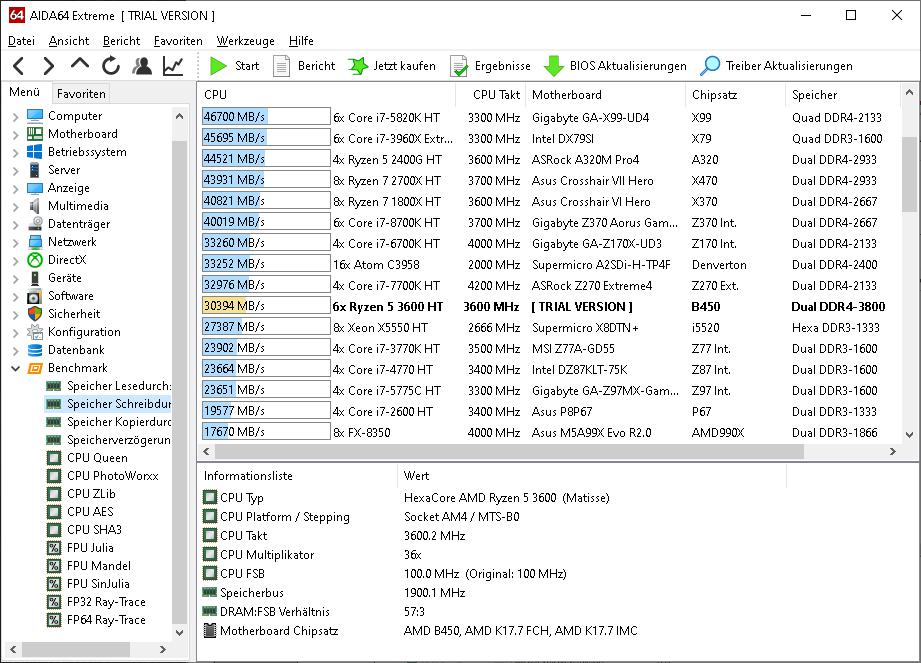
Task: Collapse the Benchmark tree node
Action: coord(16,369)
